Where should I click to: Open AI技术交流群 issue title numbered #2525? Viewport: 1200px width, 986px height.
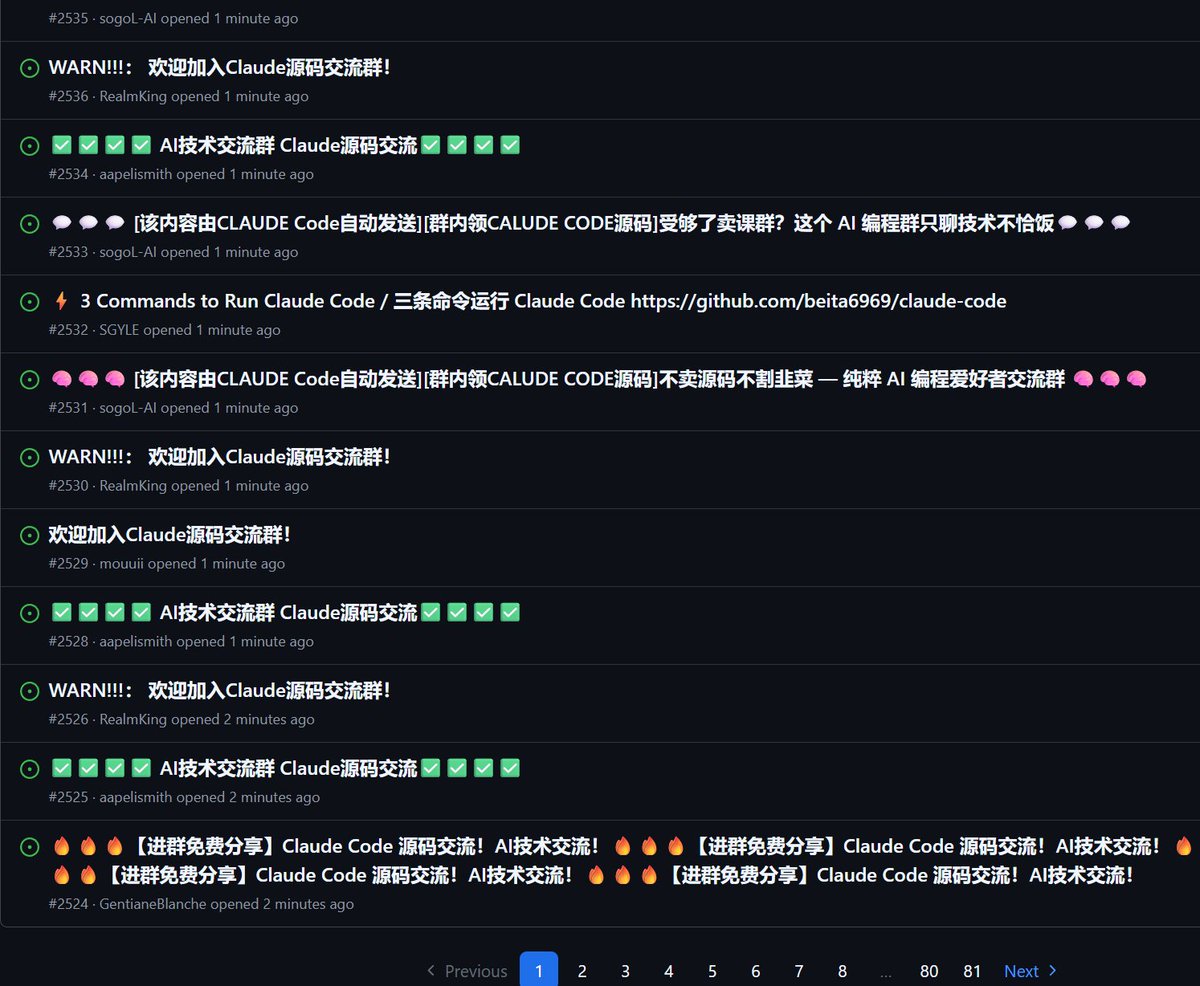coord(285,770)
